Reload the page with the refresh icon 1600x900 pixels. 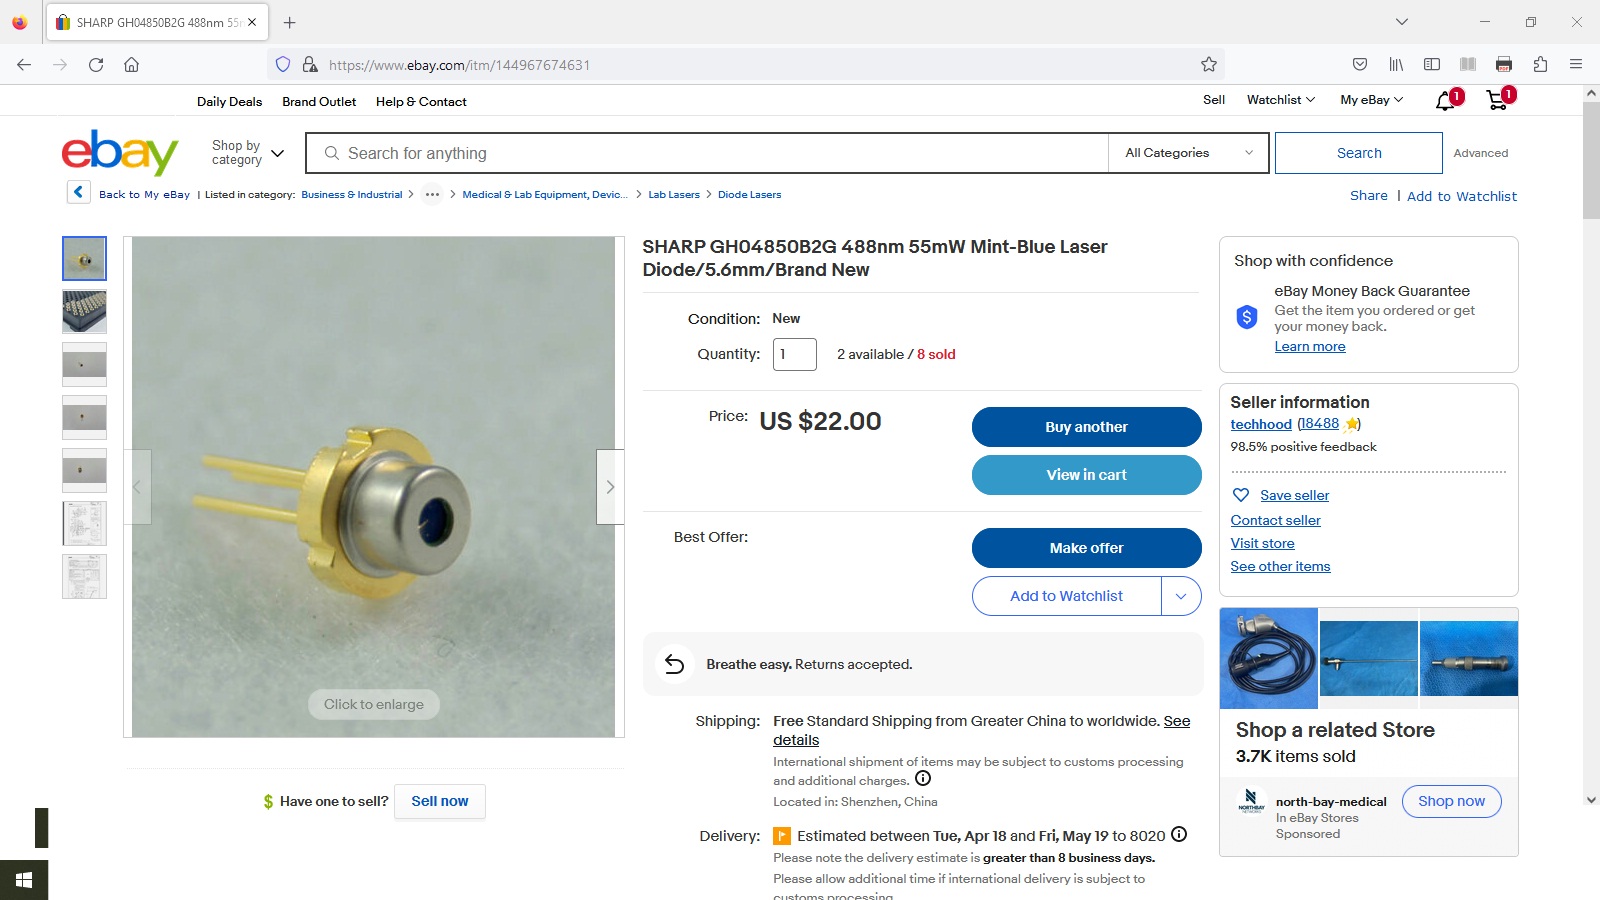click(x=96, y=65)
